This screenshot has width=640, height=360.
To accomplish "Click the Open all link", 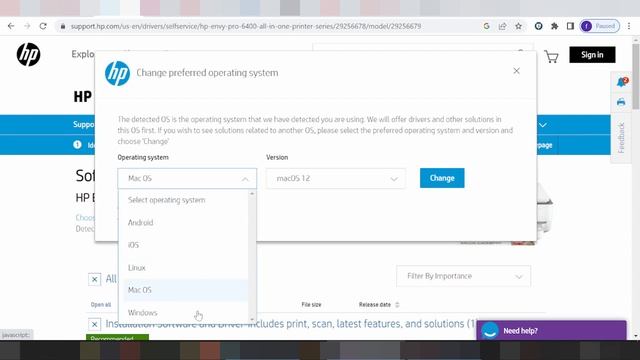I will (101, 304).
